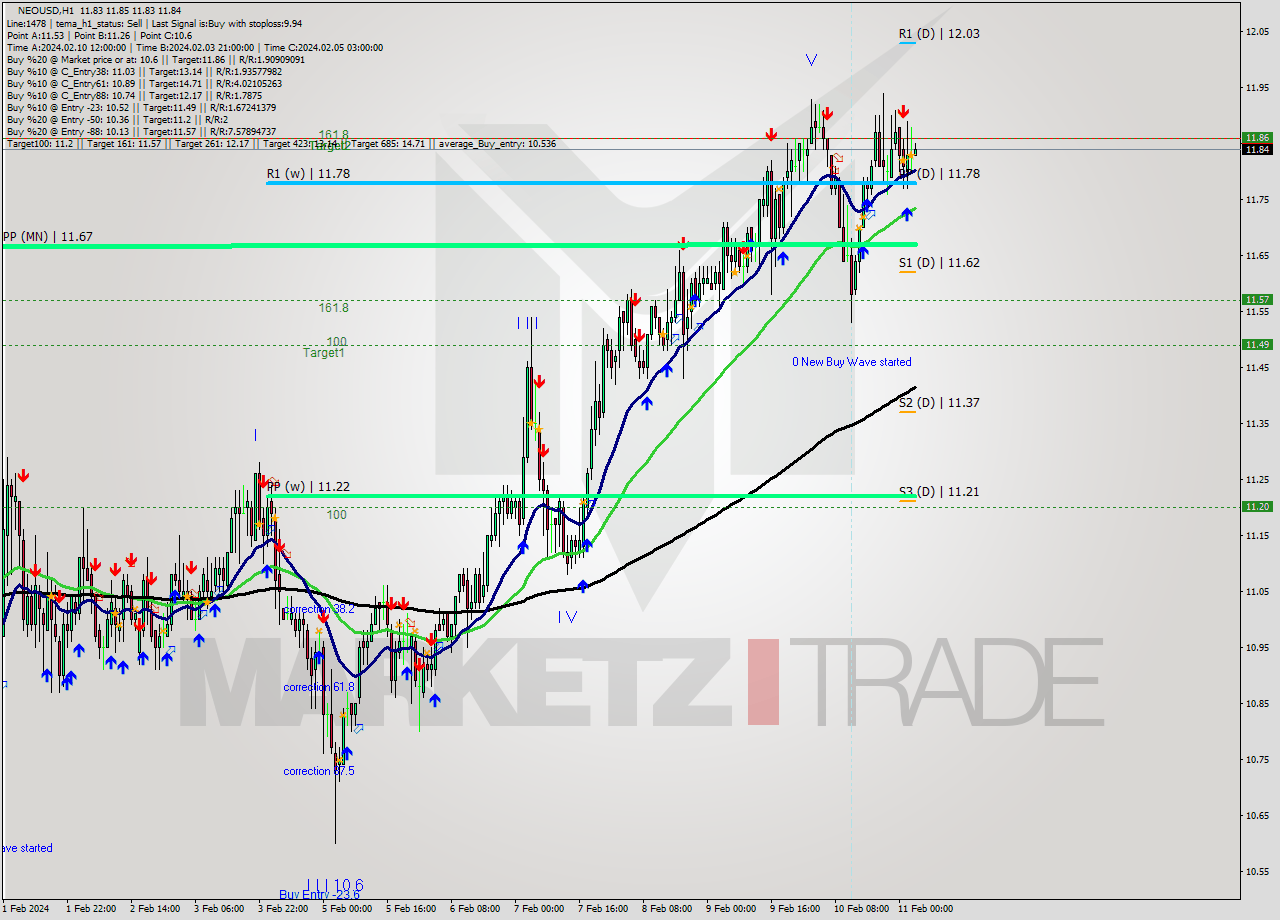Click the '10 Feb 08:00' time axis label
The image size is (1280, 920).
[x=861, y=909]
